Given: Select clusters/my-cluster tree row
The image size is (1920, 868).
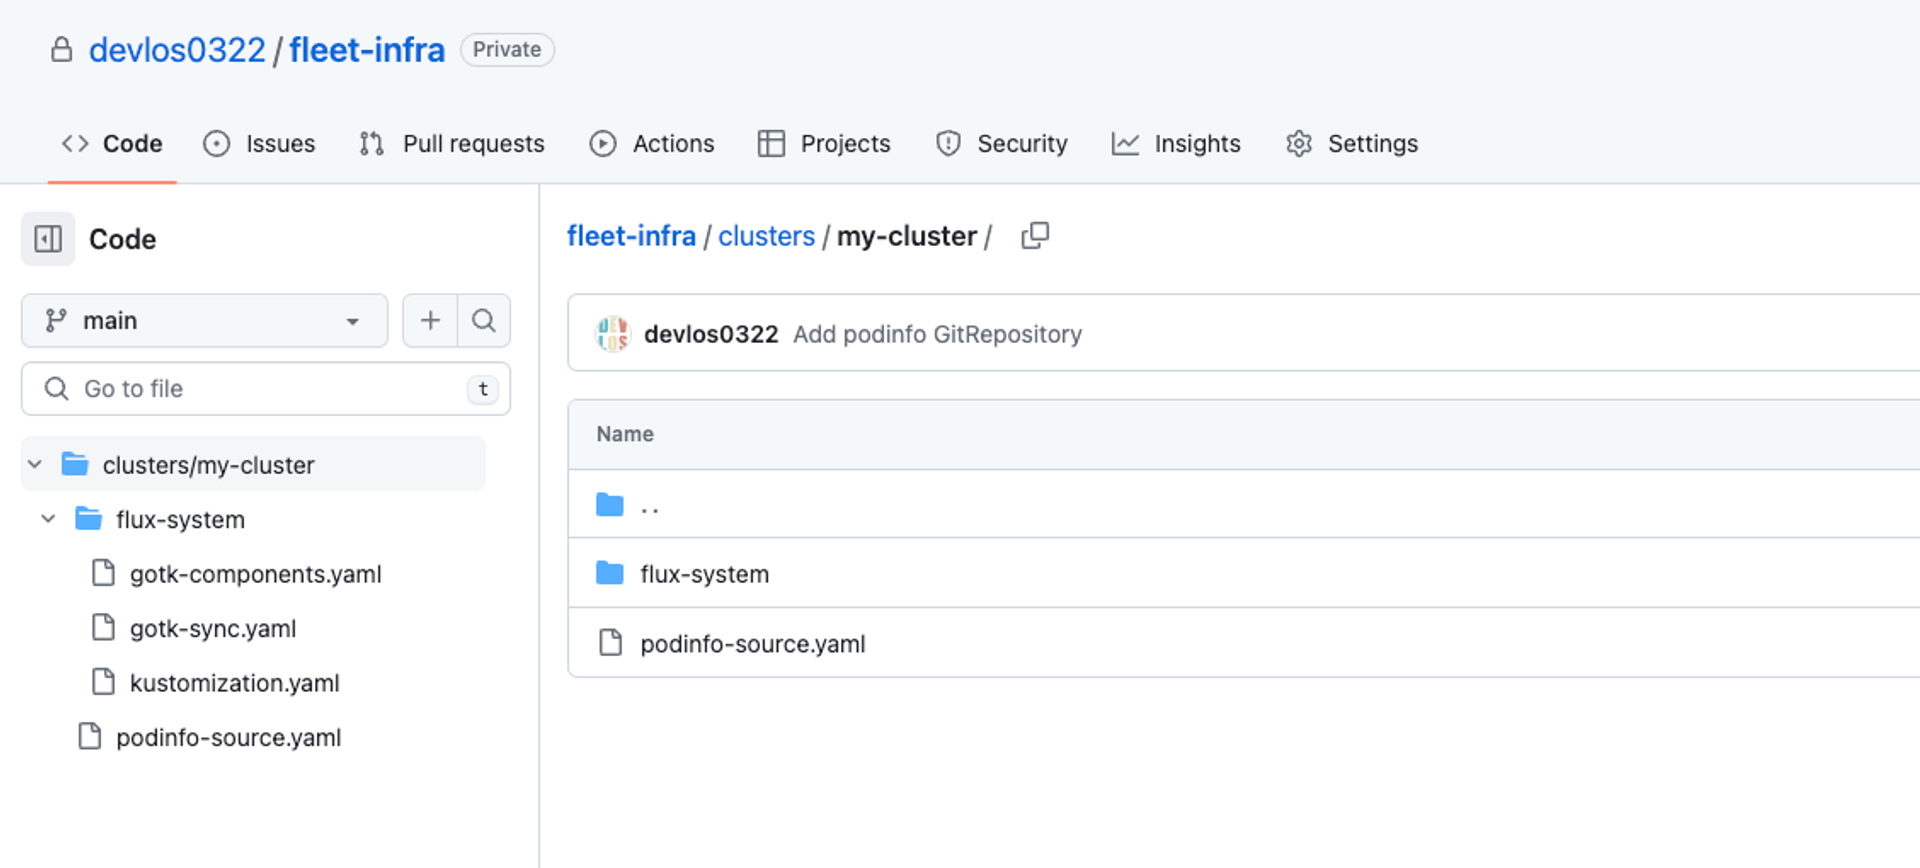Looking at the screenshot, I should click(253, 464).
